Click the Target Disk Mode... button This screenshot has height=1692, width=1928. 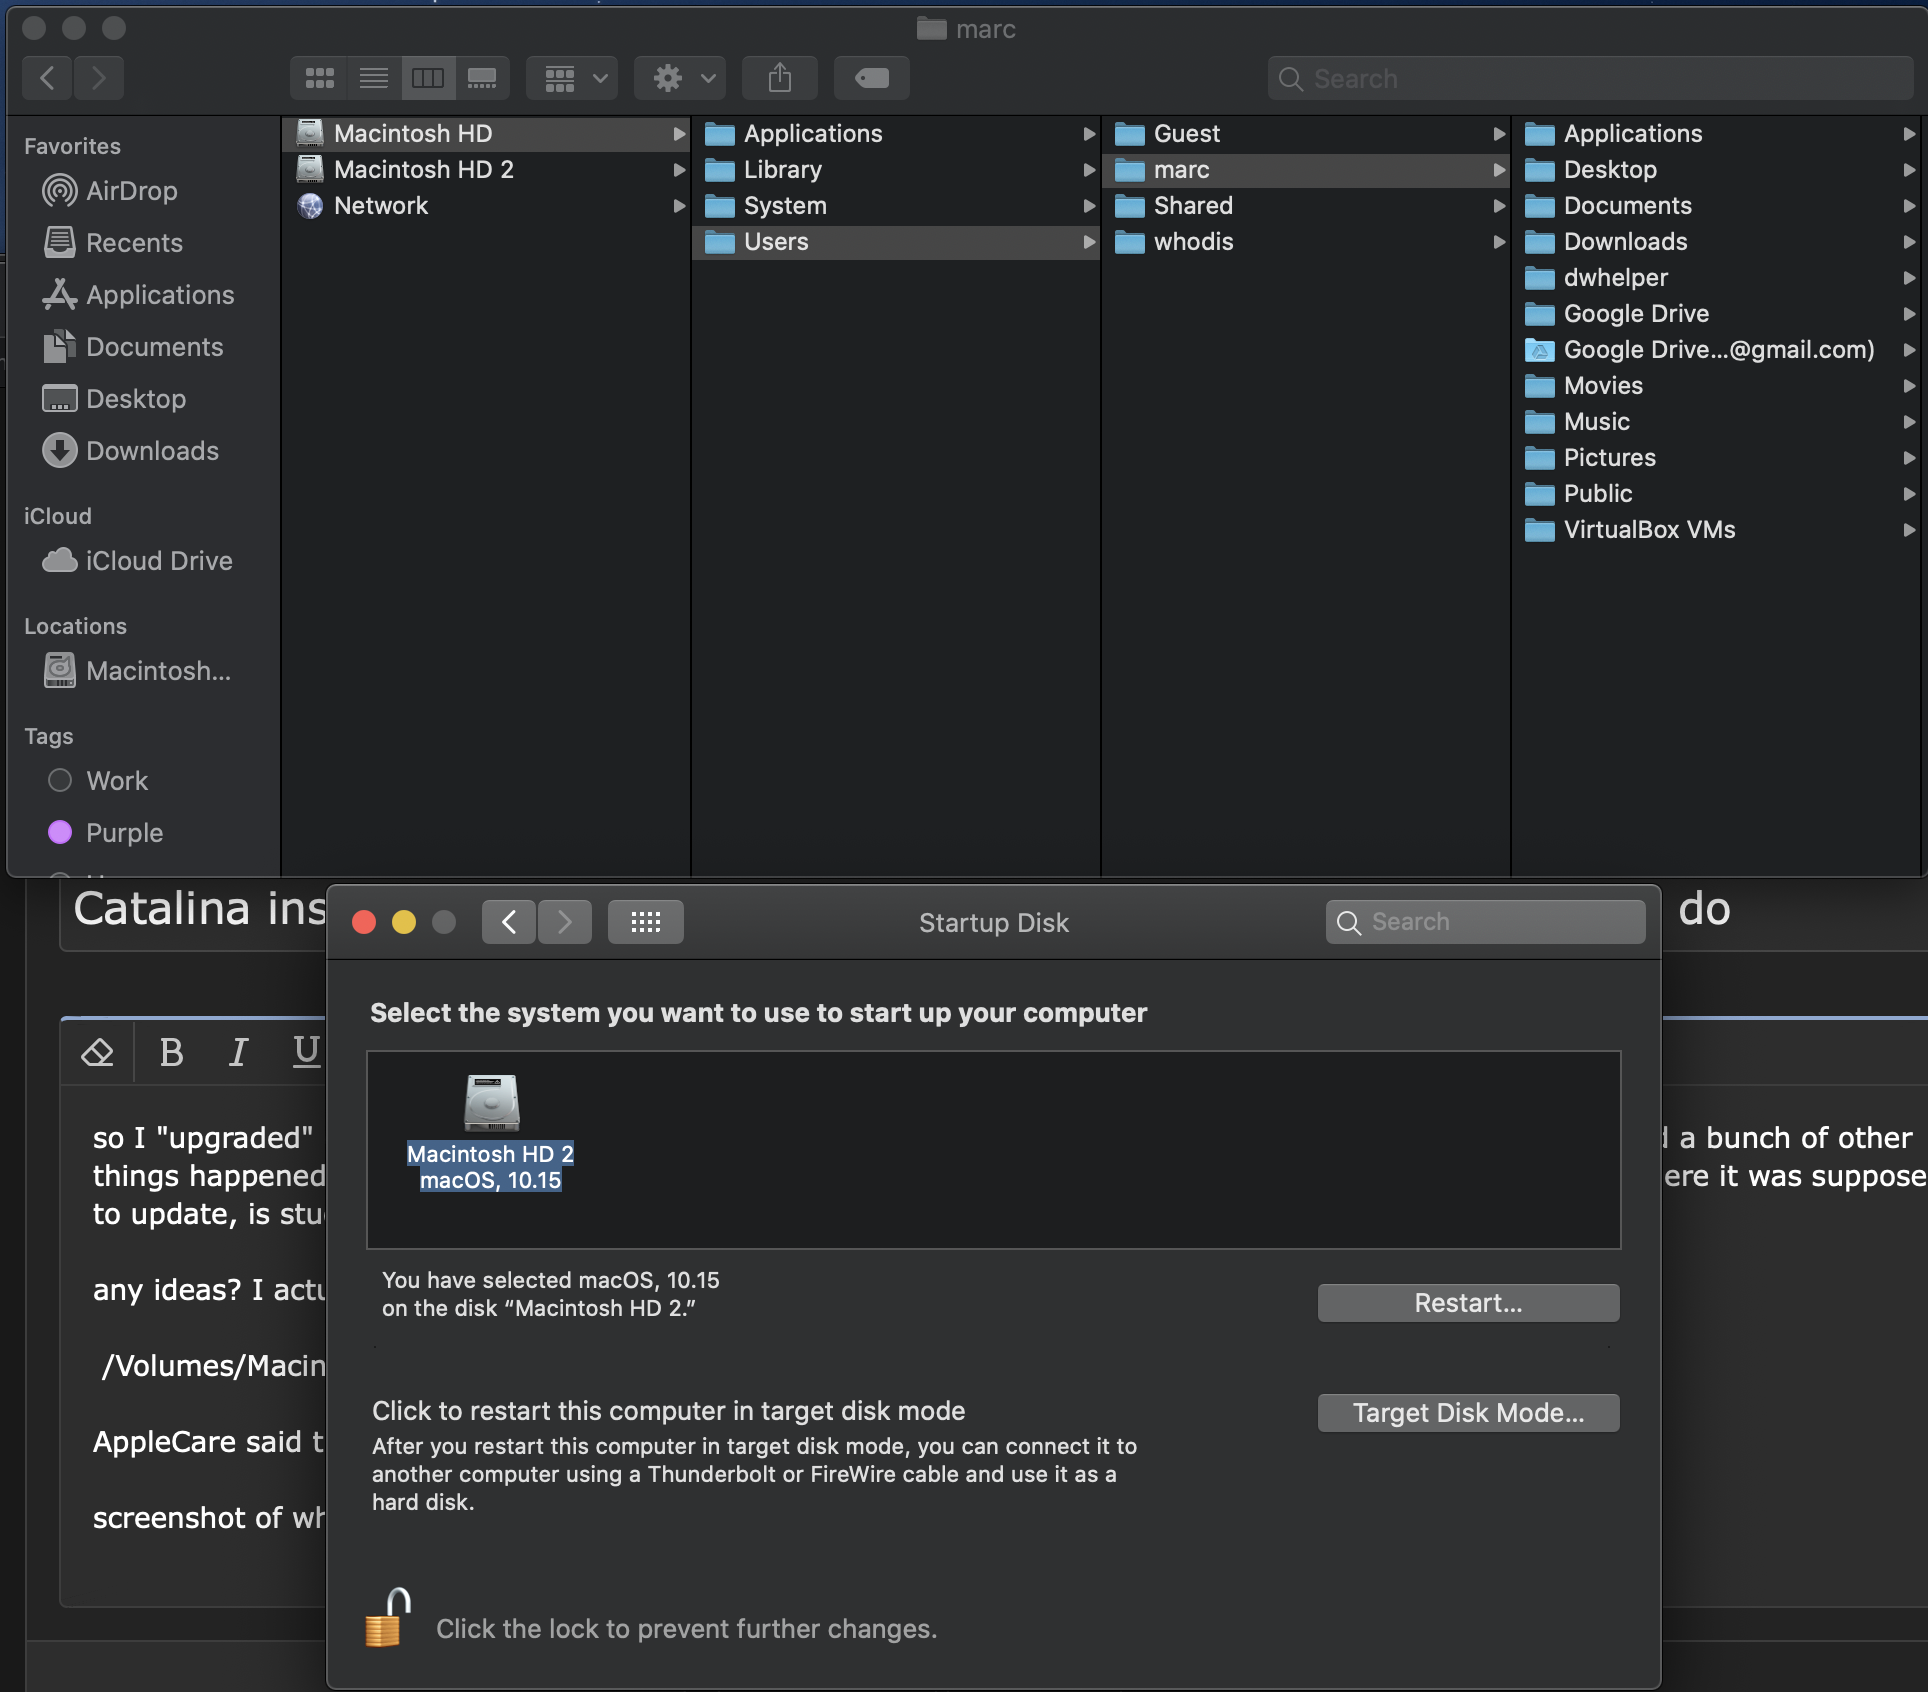(1467, 1413)
